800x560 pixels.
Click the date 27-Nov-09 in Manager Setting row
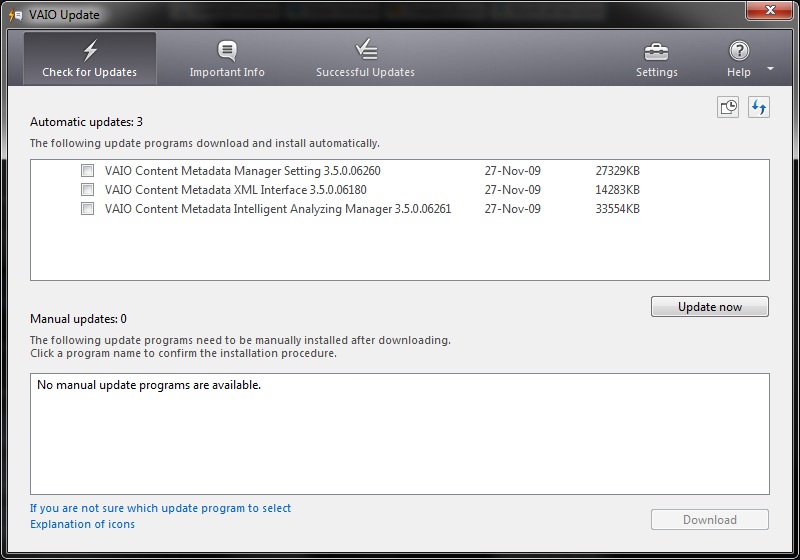512,171
